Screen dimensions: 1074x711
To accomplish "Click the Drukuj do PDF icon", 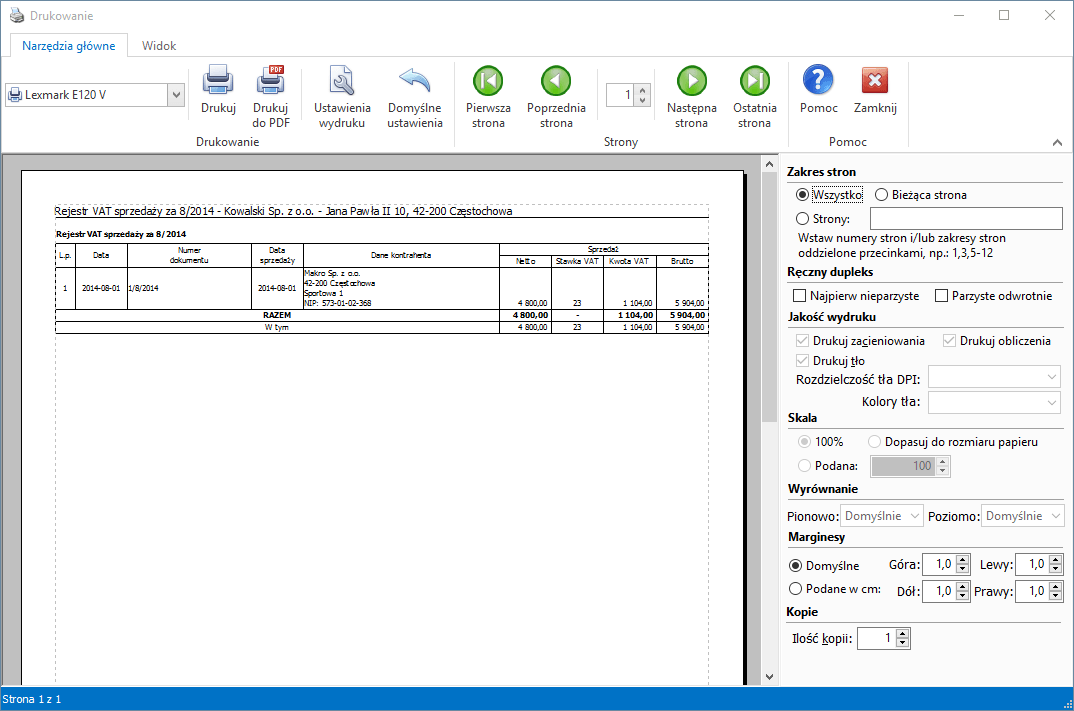I will point(270,82).
